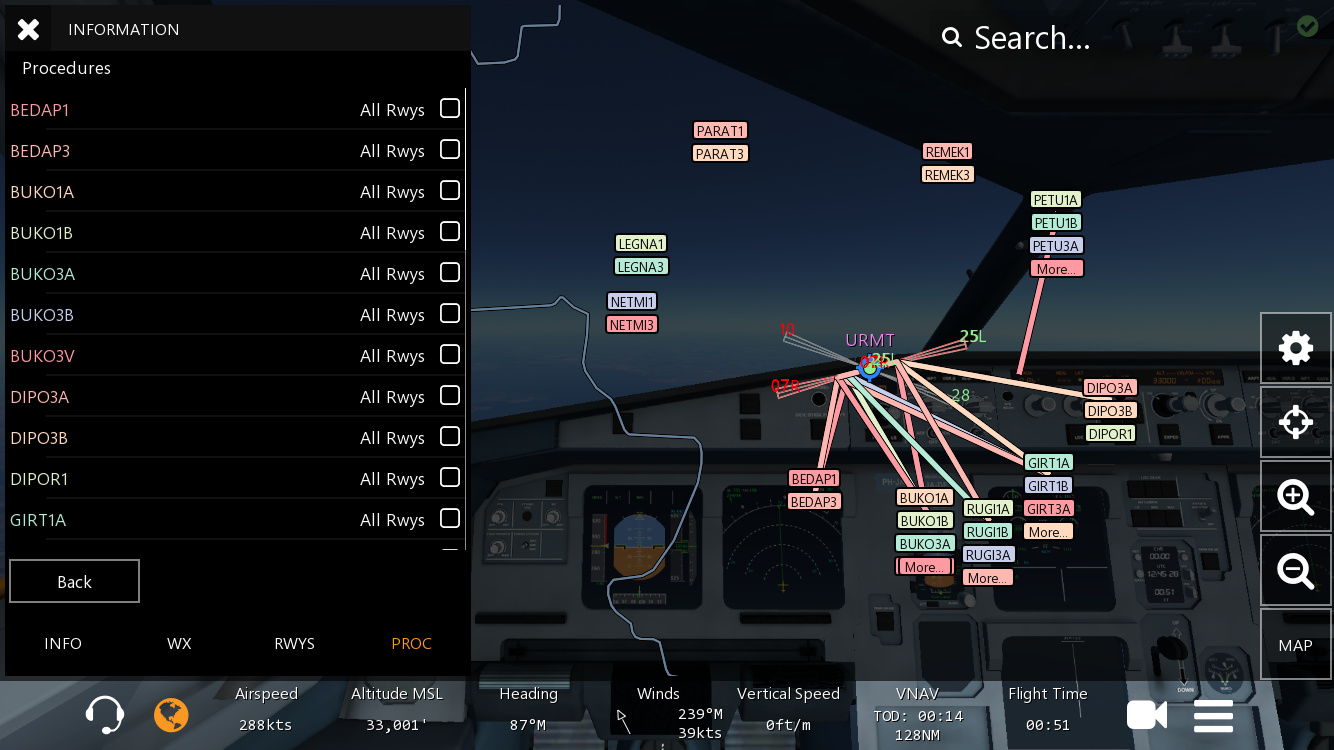Expand the More... label under BUKO3A
The image size is (1334, 750).
pyautogui.click(x=924, y=567)
